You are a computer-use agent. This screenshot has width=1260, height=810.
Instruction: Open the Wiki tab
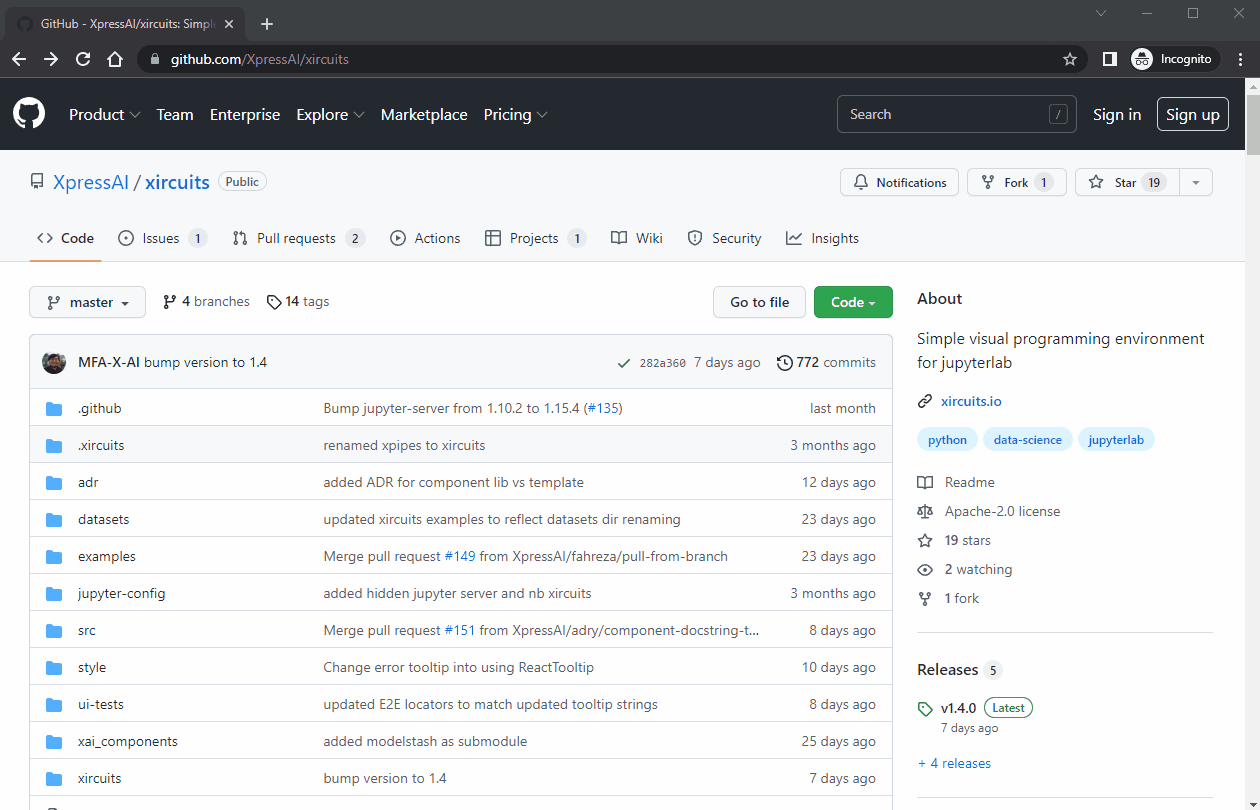636,238
